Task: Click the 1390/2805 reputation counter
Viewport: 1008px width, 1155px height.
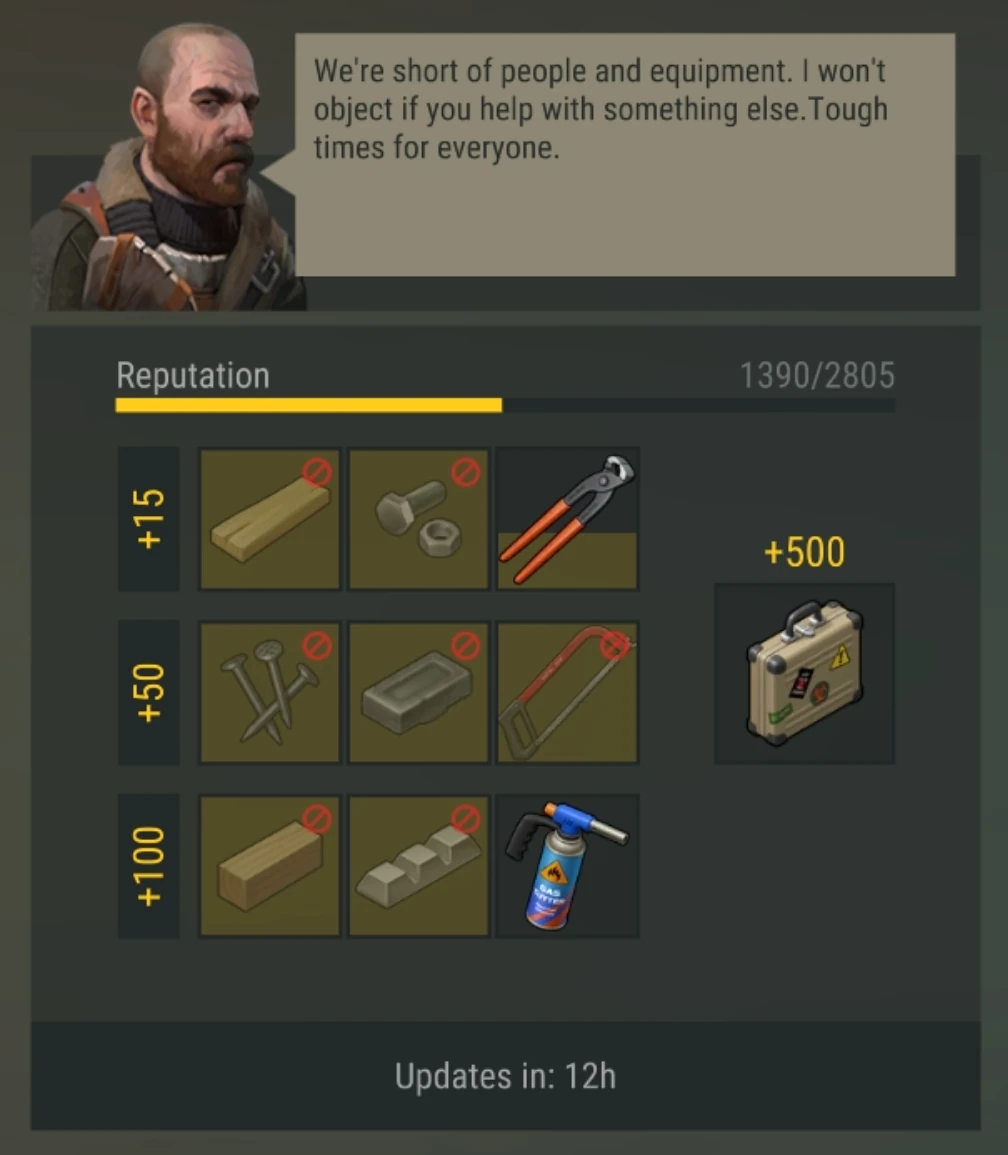Action: [x=817, y=376]
